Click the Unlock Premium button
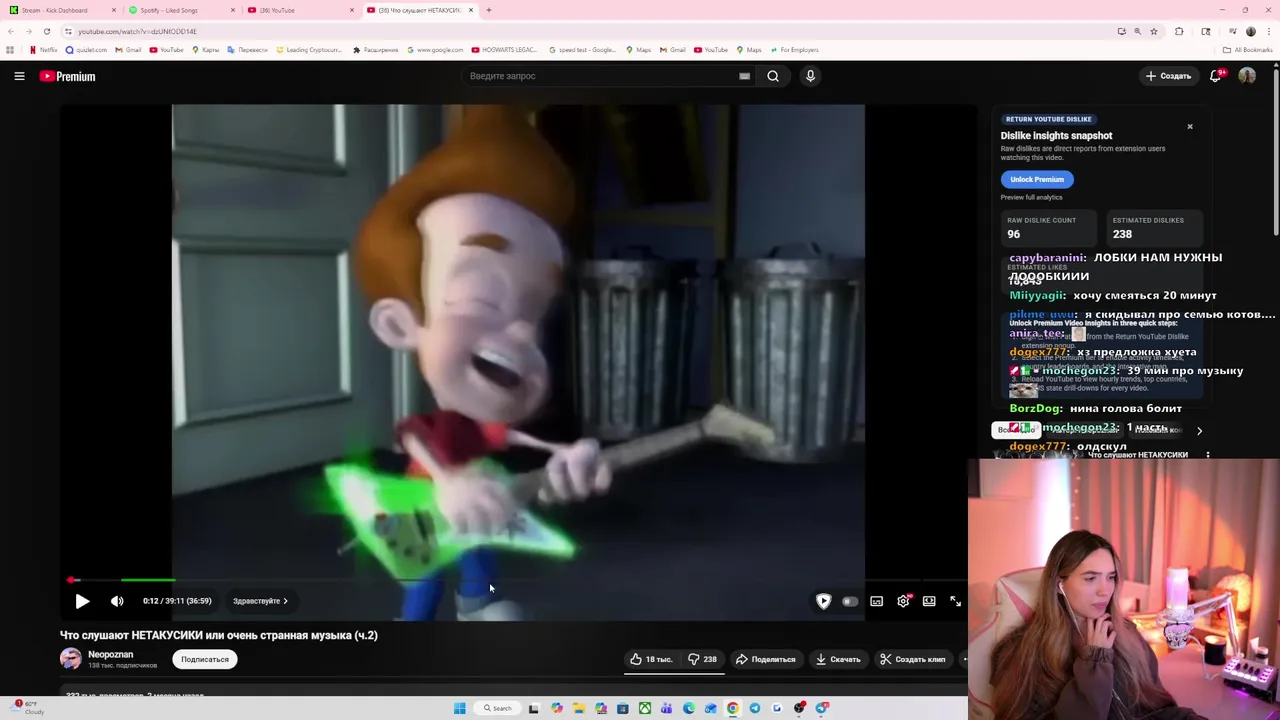This screenshot has height=720, width=1280. (1037, 179)
